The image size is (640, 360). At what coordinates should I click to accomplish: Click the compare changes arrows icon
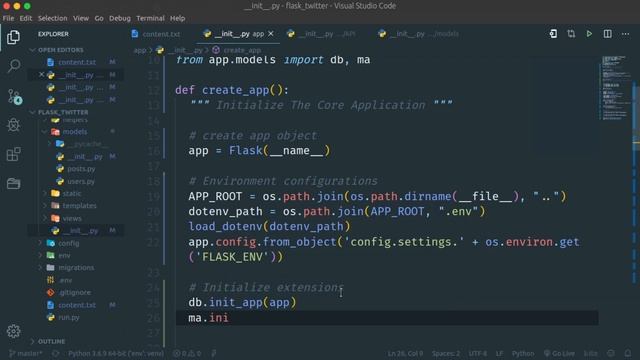(571, 34)
